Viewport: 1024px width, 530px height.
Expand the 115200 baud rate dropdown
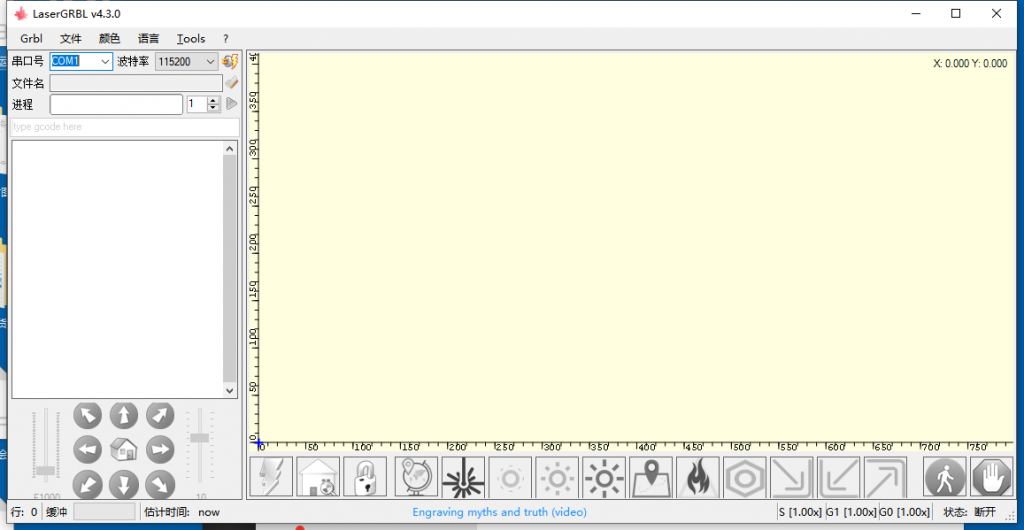pos(210,61)
